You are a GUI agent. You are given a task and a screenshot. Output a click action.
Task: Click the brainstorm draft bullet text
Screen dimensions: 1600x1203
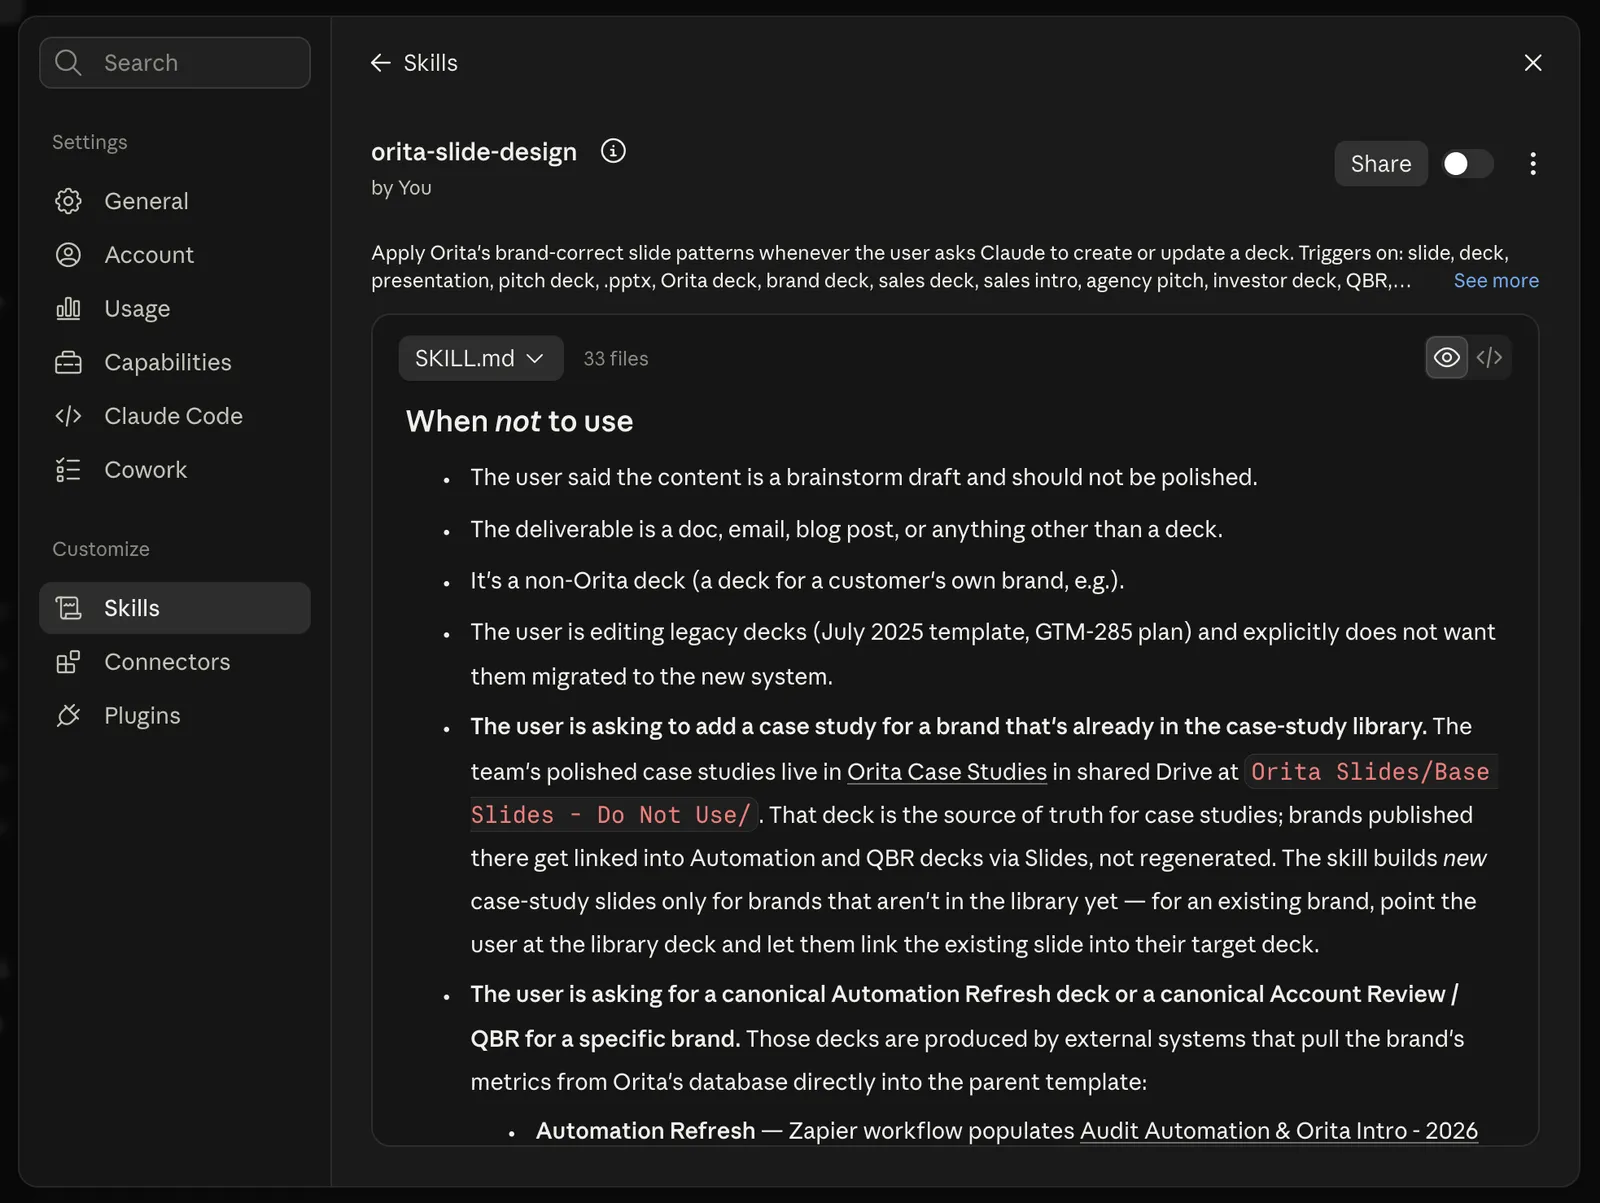point(864,477)
